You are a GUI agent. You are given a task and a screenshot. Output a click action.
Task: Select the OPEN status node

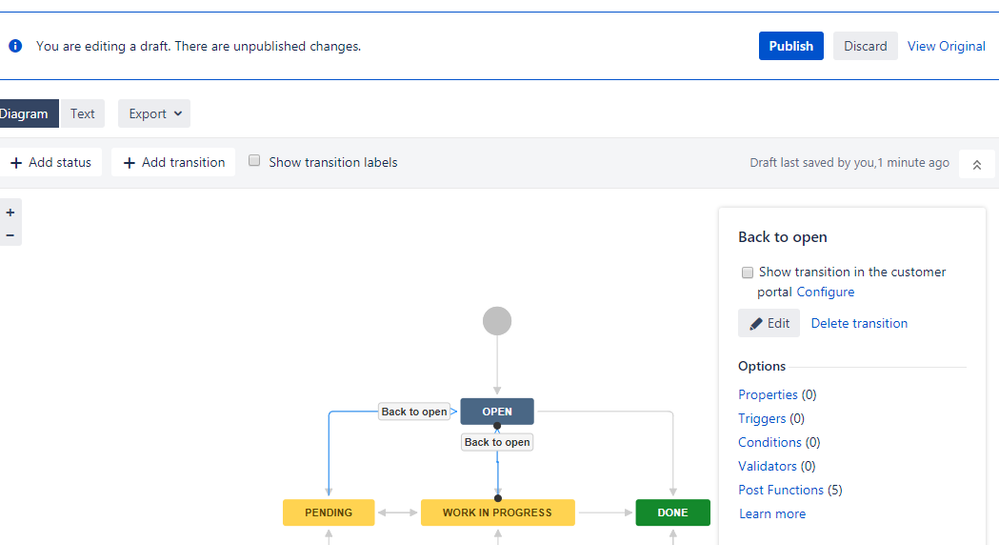[x=497, y=411]
